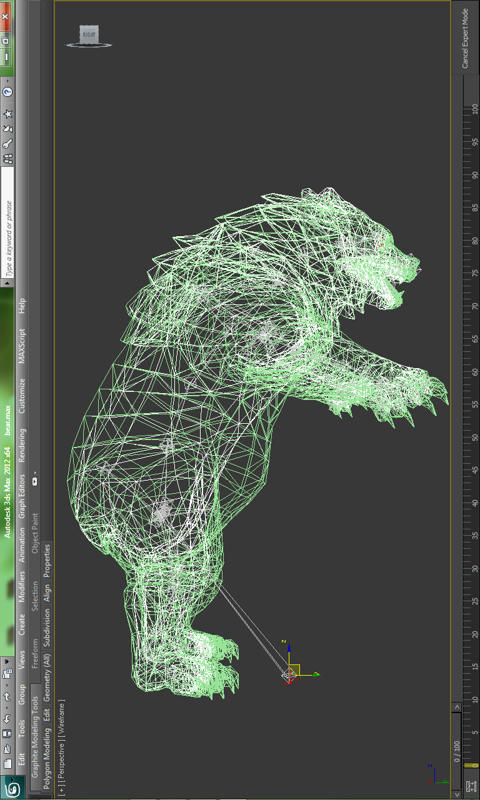Screen dimensions: 480x800
Task: Open the Group menu
Action: [x=21, y=694]
